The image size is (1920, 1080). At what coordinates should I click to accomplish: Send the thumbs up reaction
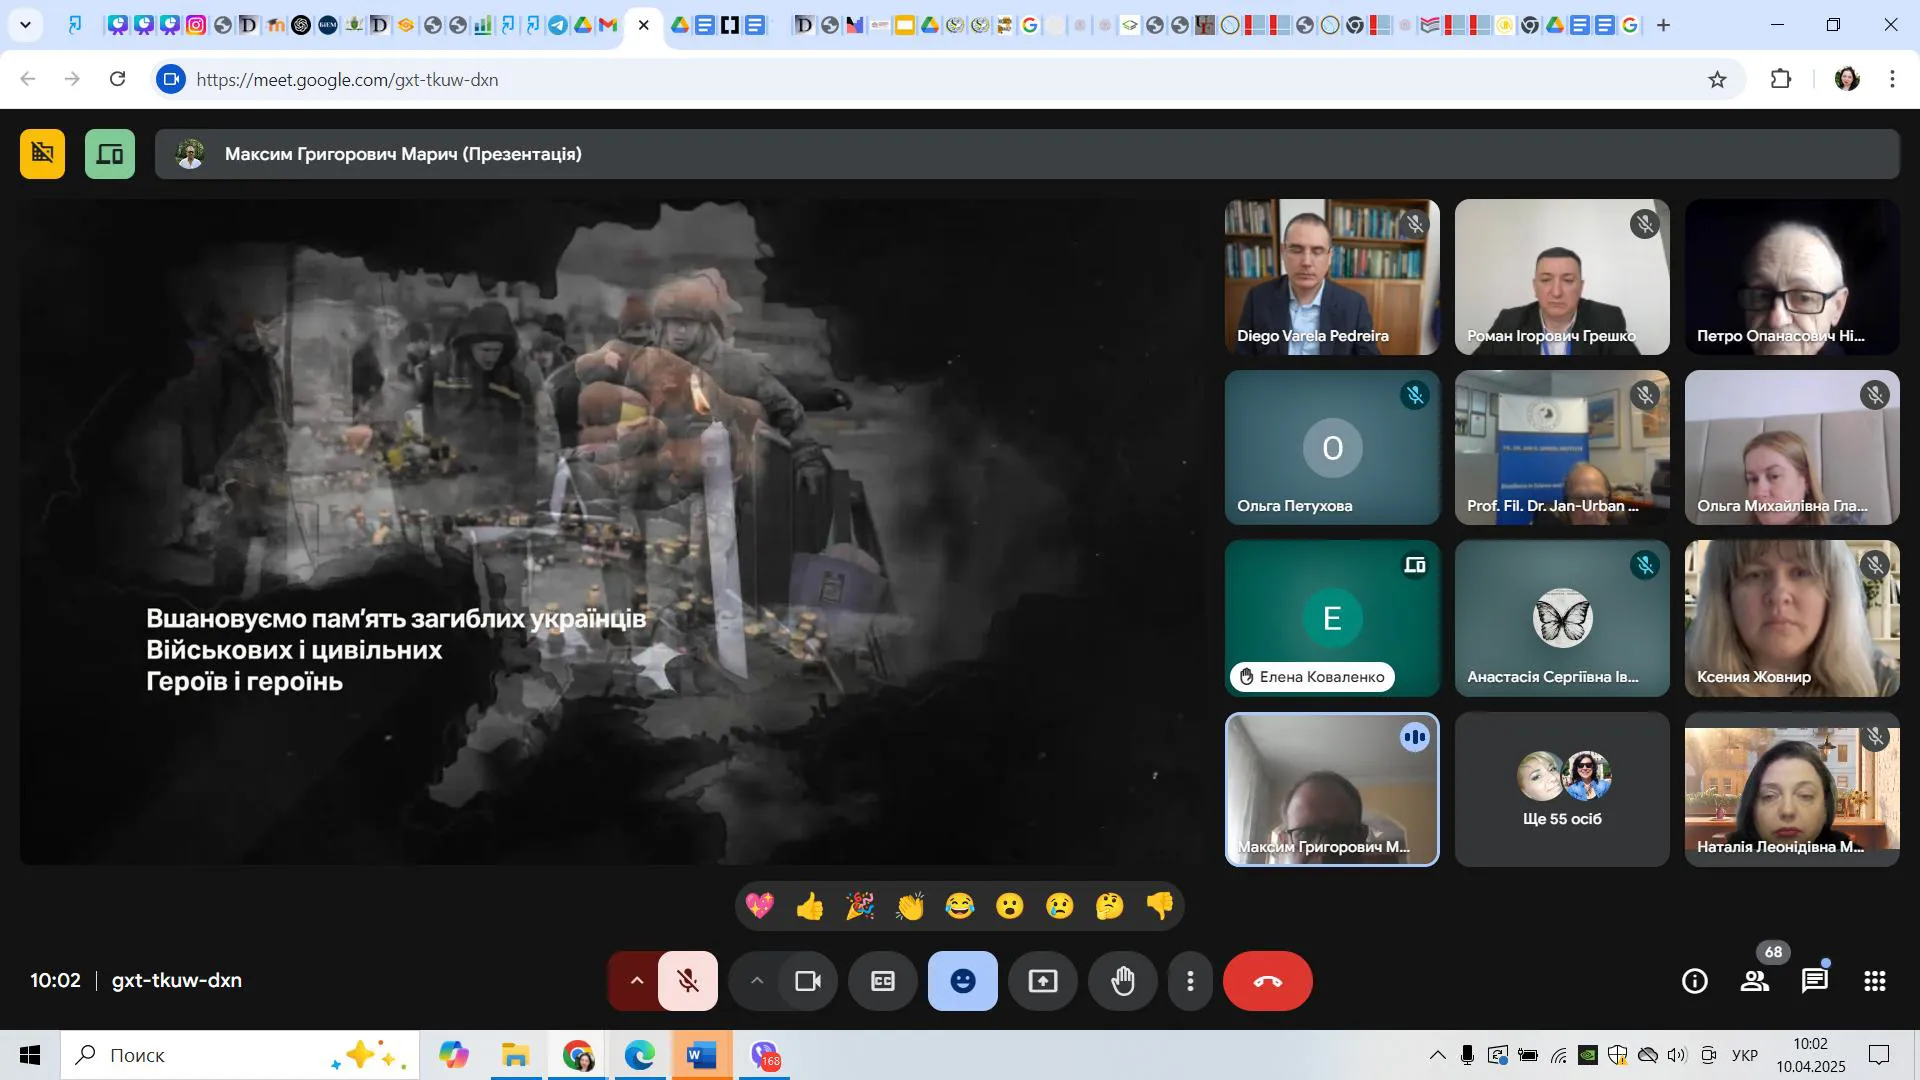pyautogui.click(x=810, y=906)
